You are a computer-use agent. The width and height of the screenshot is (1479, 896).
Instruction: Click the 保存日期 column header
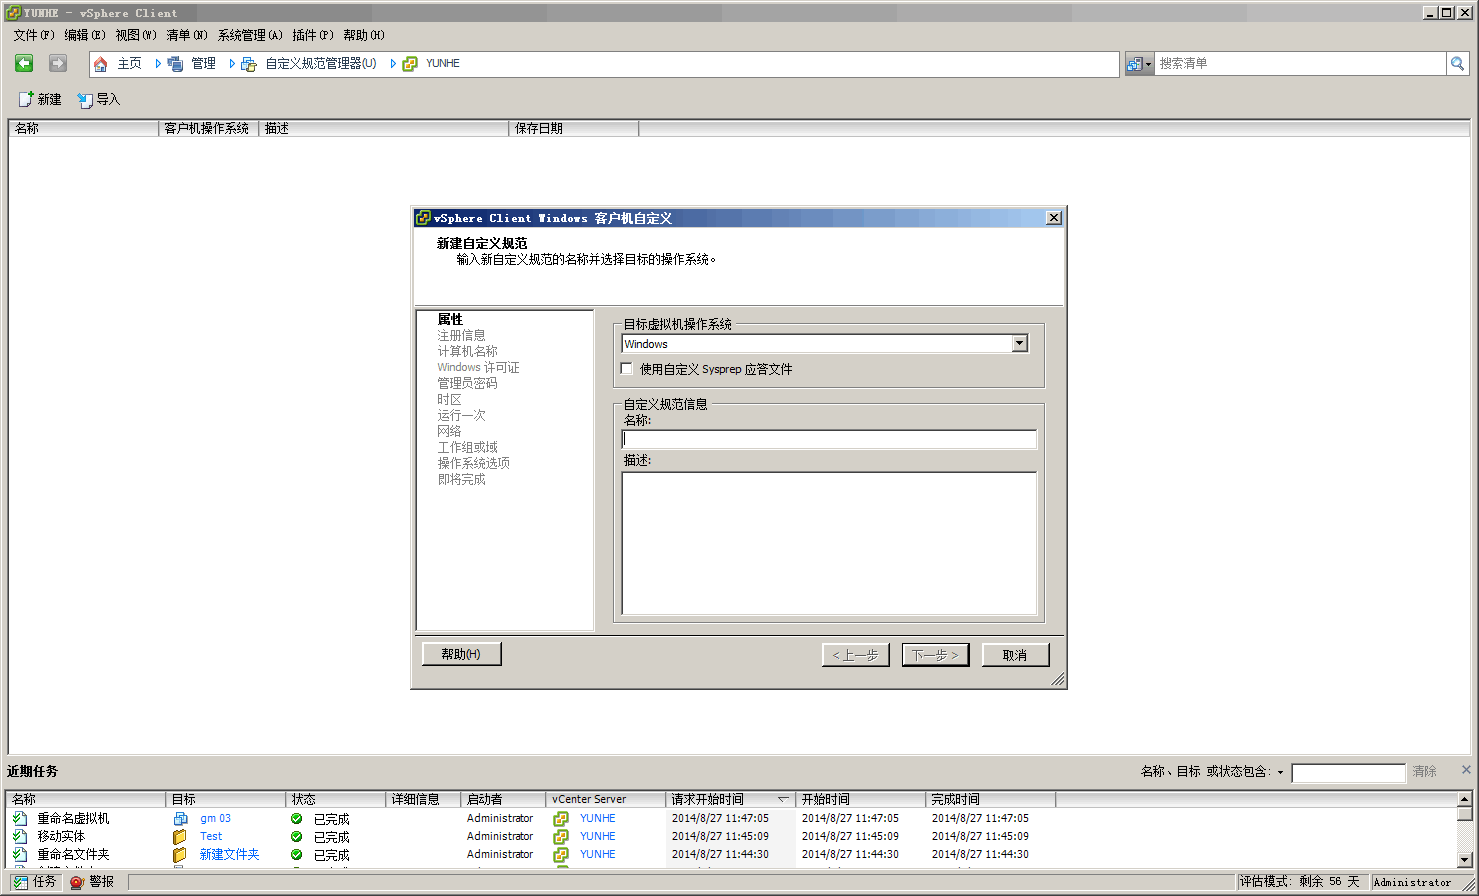coord(574,128)
